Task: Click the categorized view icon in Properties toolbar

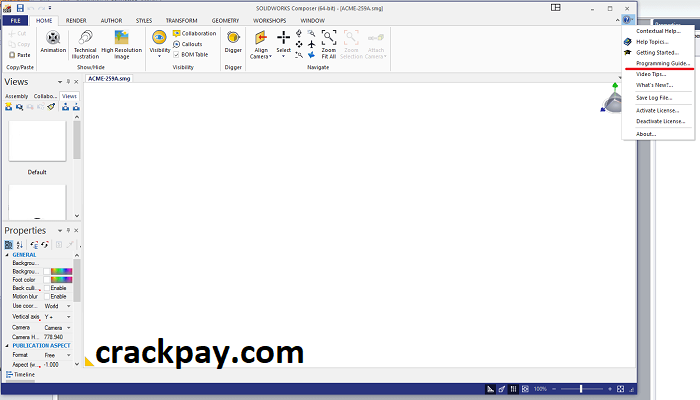Action: tap(8, 245)
